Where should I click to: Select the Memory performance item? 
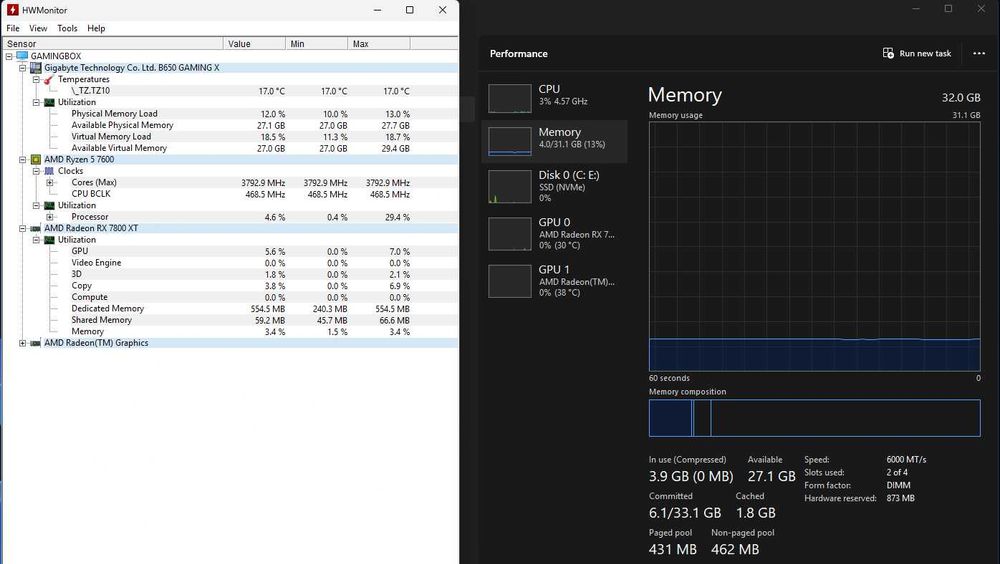click(554, 141)
